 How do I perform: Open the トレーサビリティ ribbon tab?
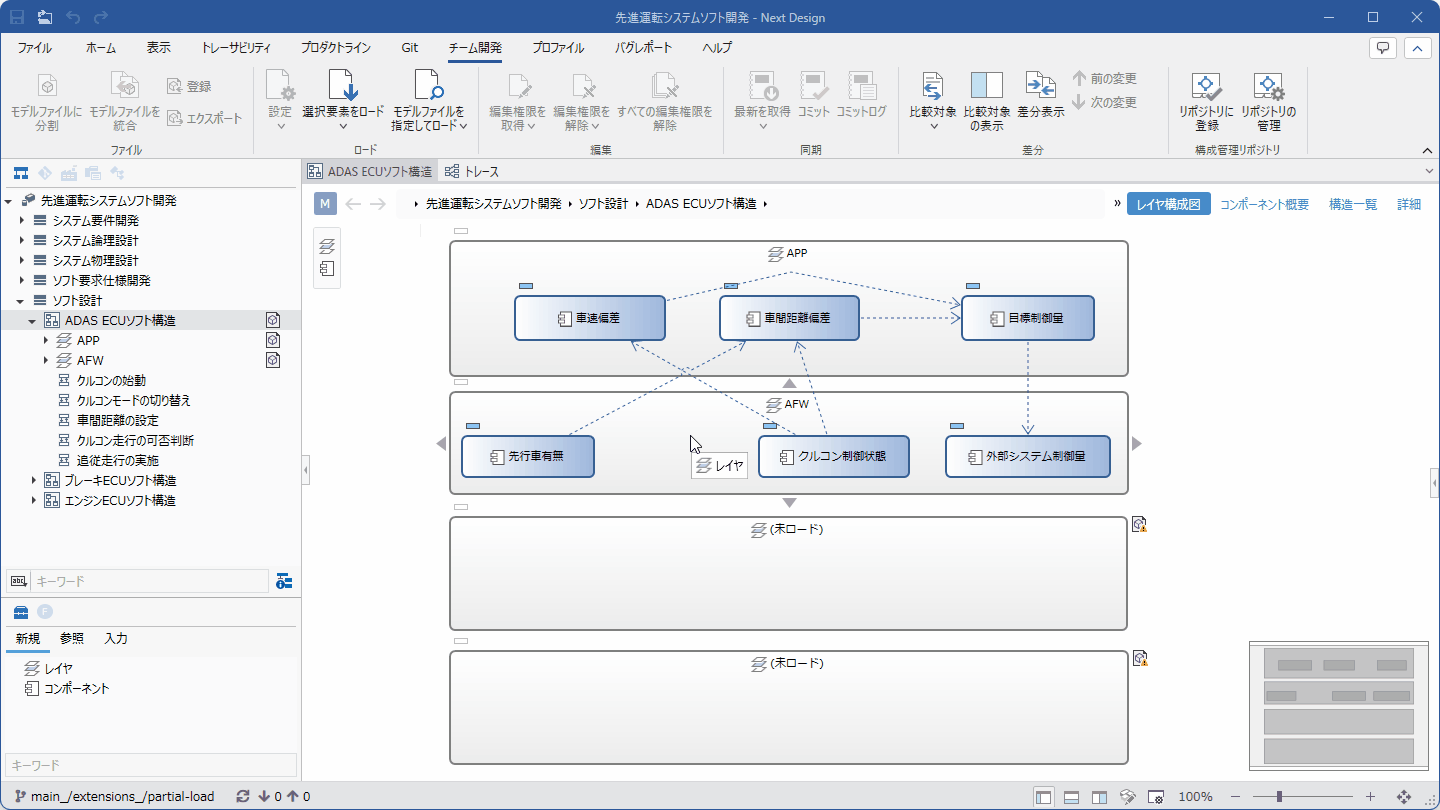pos(236,48)
